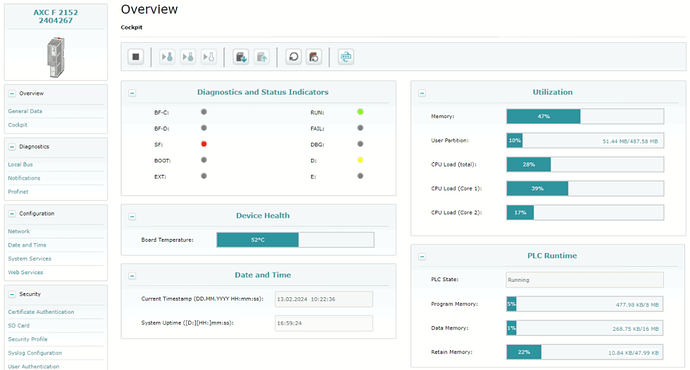Viewport: 690px width, 370px height.
Task: Open the Cockpit page link
Action: tap(18, 125)
